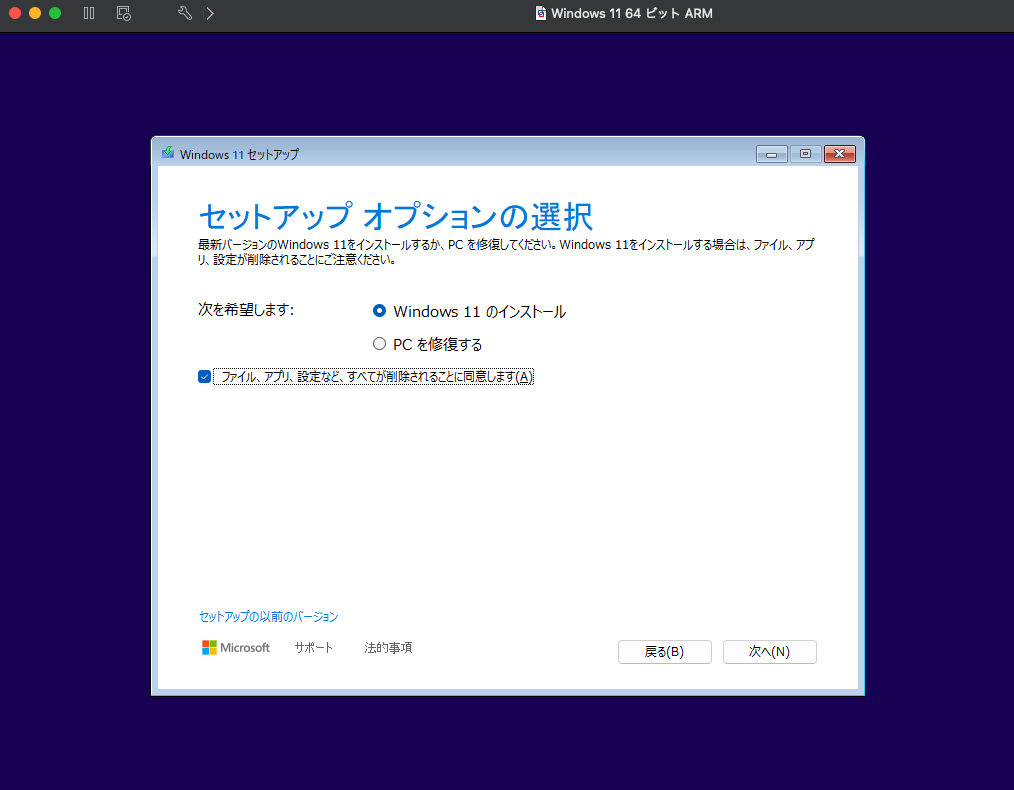Click the 戻る(B) button
Screen dimensions: 1014x790
click(x=664, y=652)
